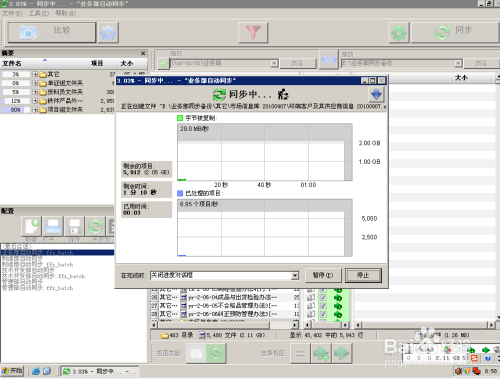Minimize progress dialog with blue arrow
This screenshot has width=500, height=379.
376,95
